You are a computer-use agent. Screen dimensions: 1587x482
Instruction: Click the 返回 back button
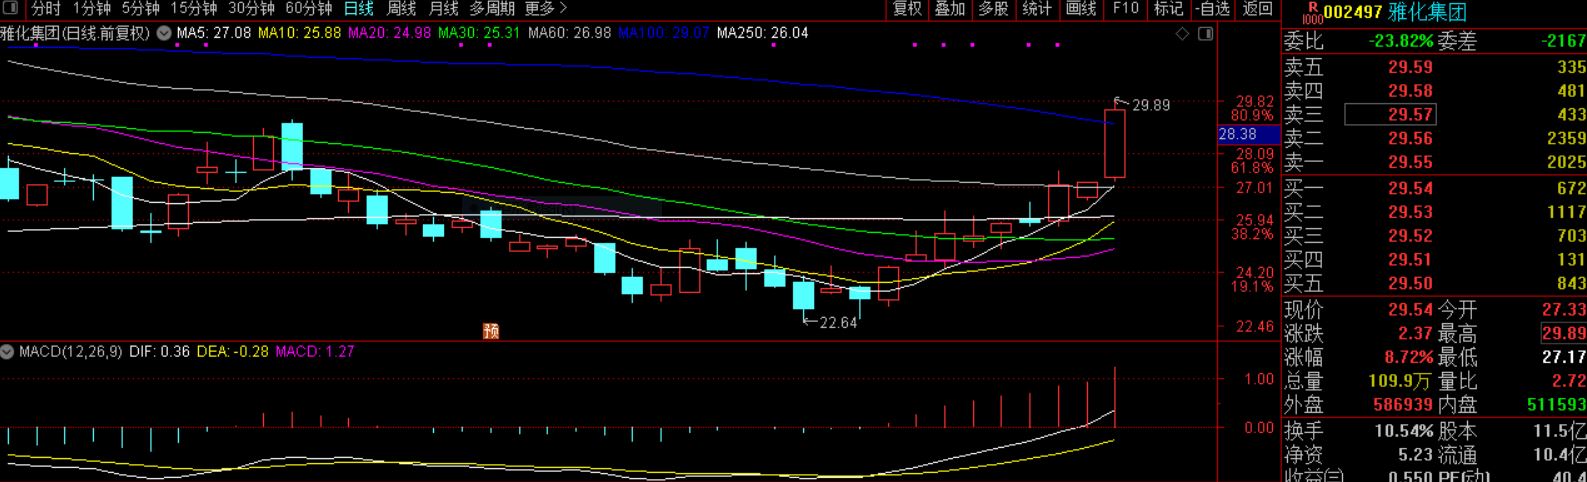pyautogui.click(x=1257, y=9)
